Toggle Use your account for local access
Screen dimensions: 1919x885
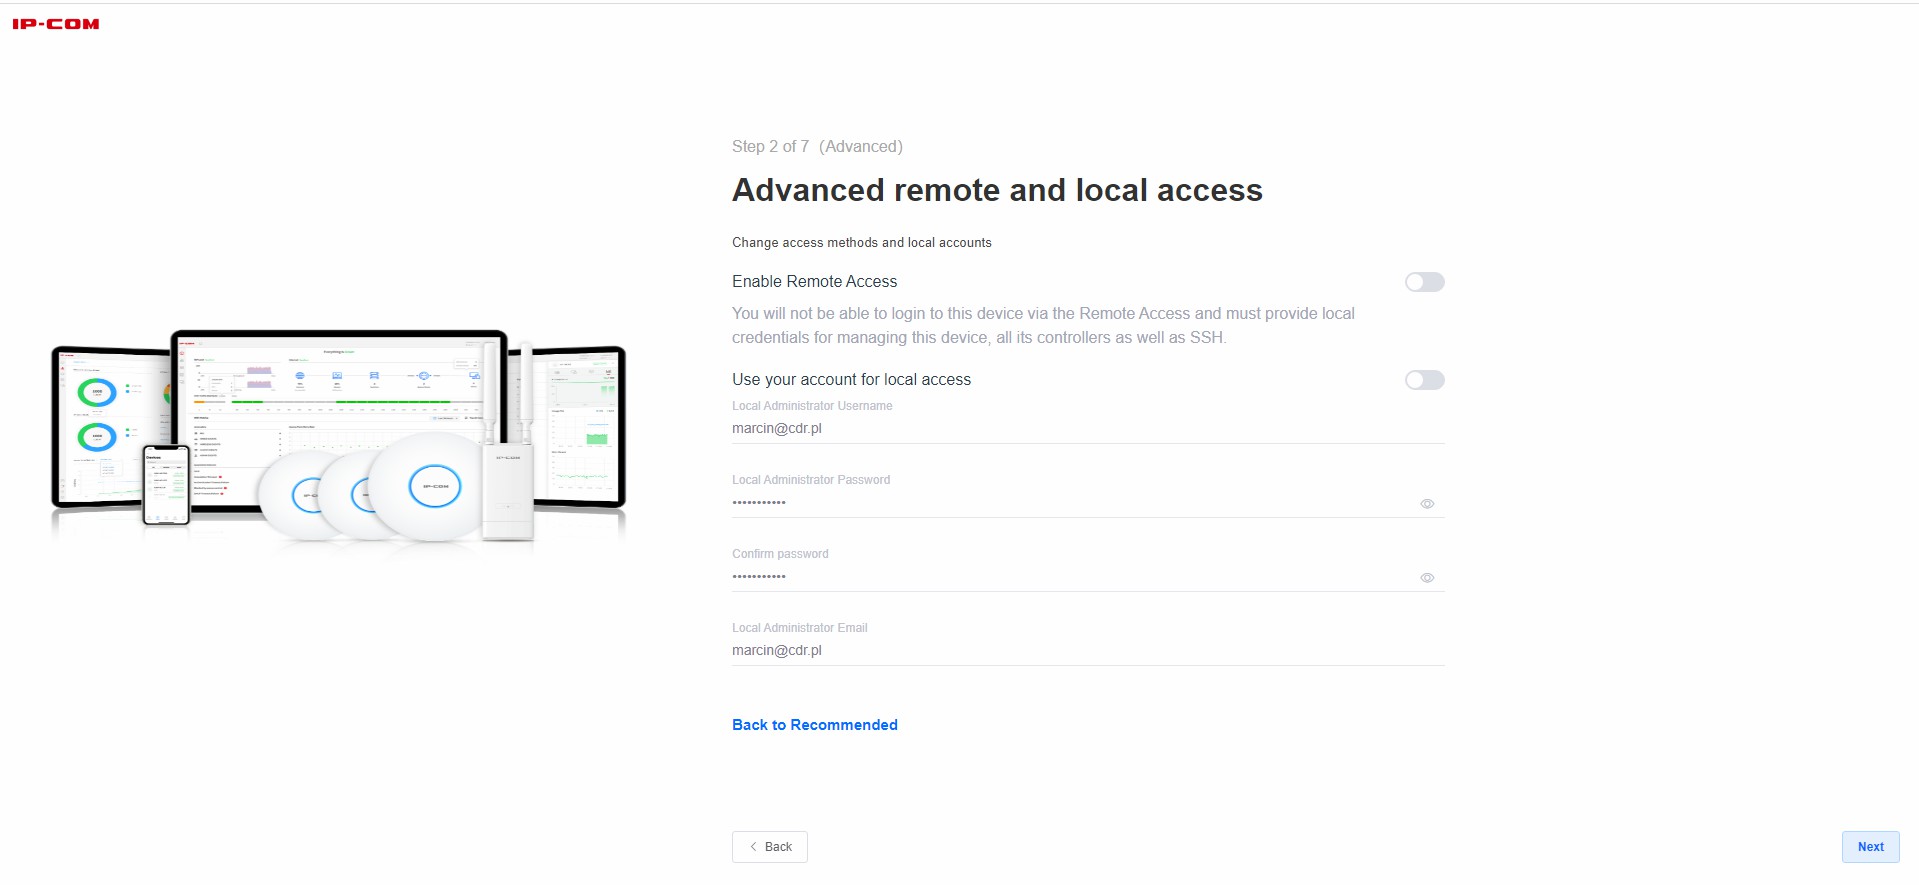coord(1424,380)
